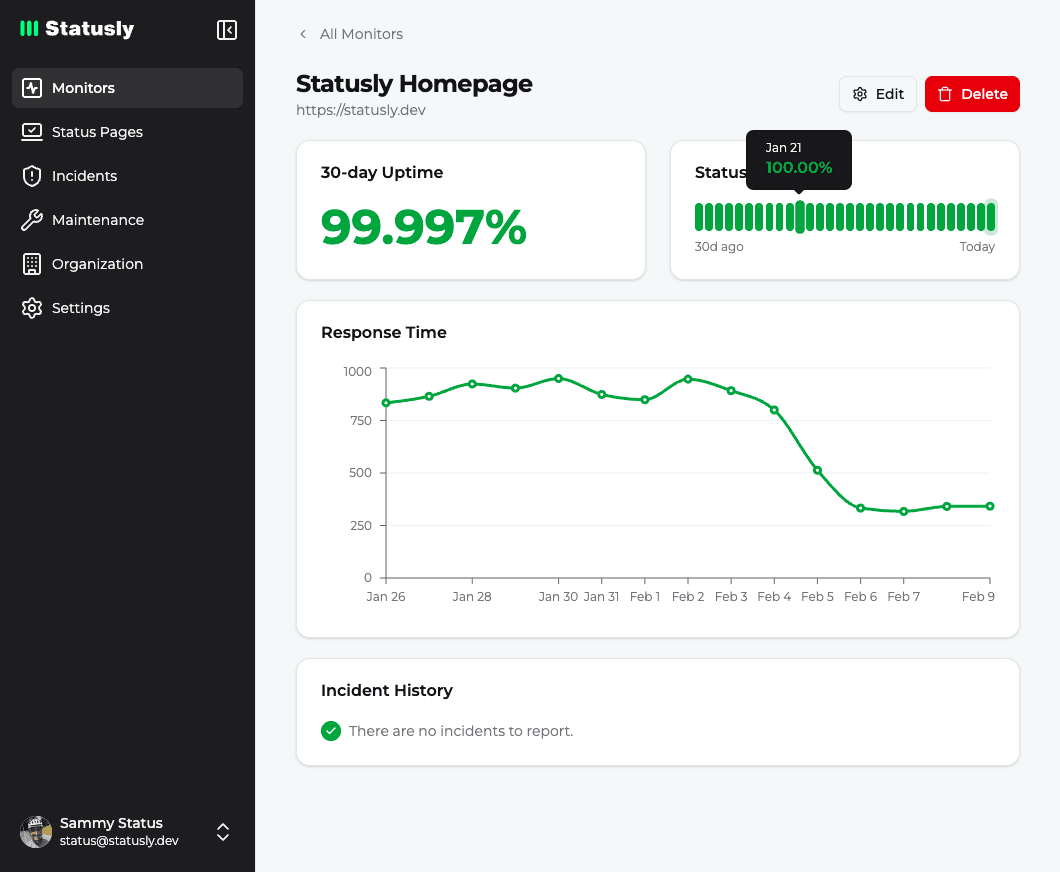Select the Feb 5 response time data point
The image size is (1060, 872).
818,469
